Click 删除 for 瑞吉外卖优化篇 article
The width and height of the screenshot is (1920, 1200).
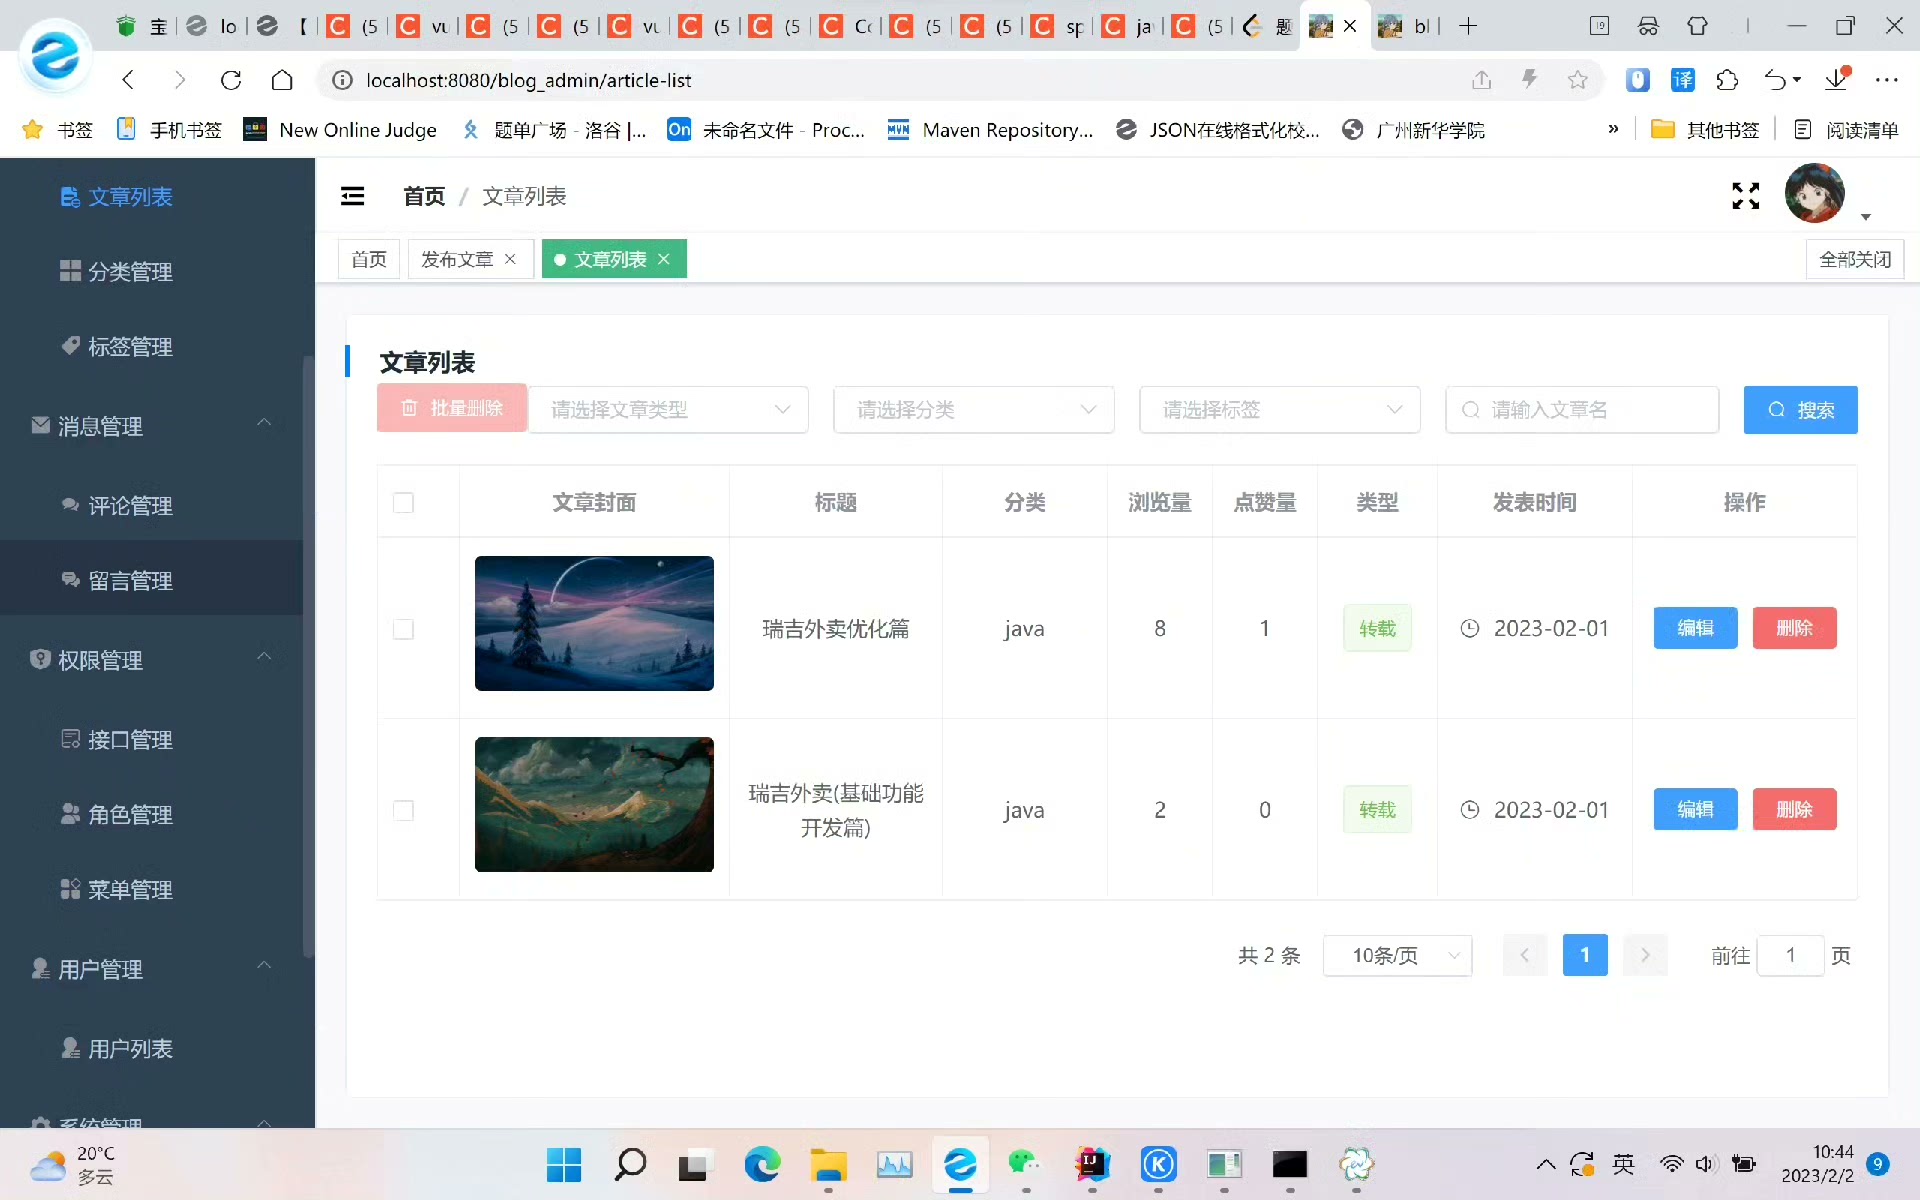[1794, 628]
